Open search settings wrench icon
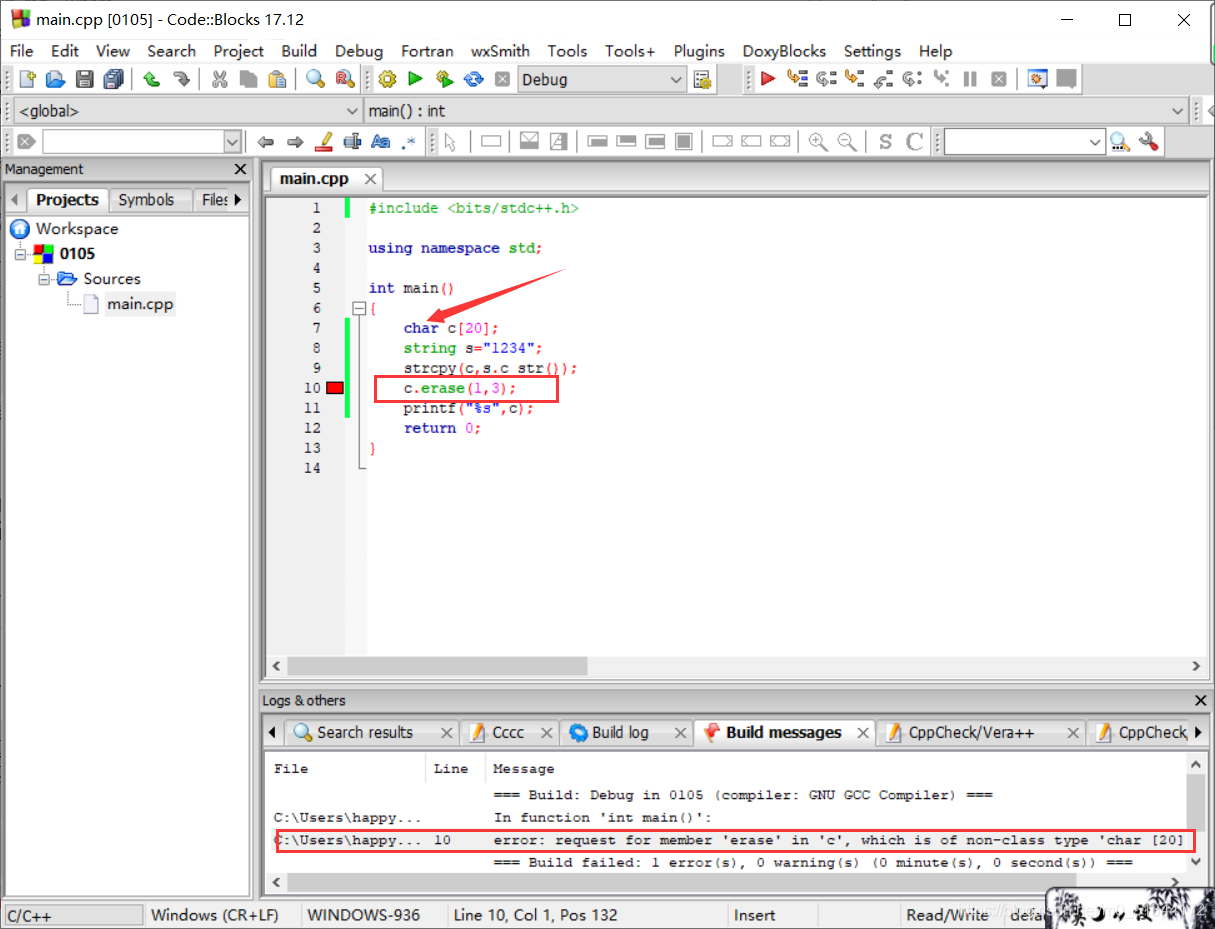 1149,142
